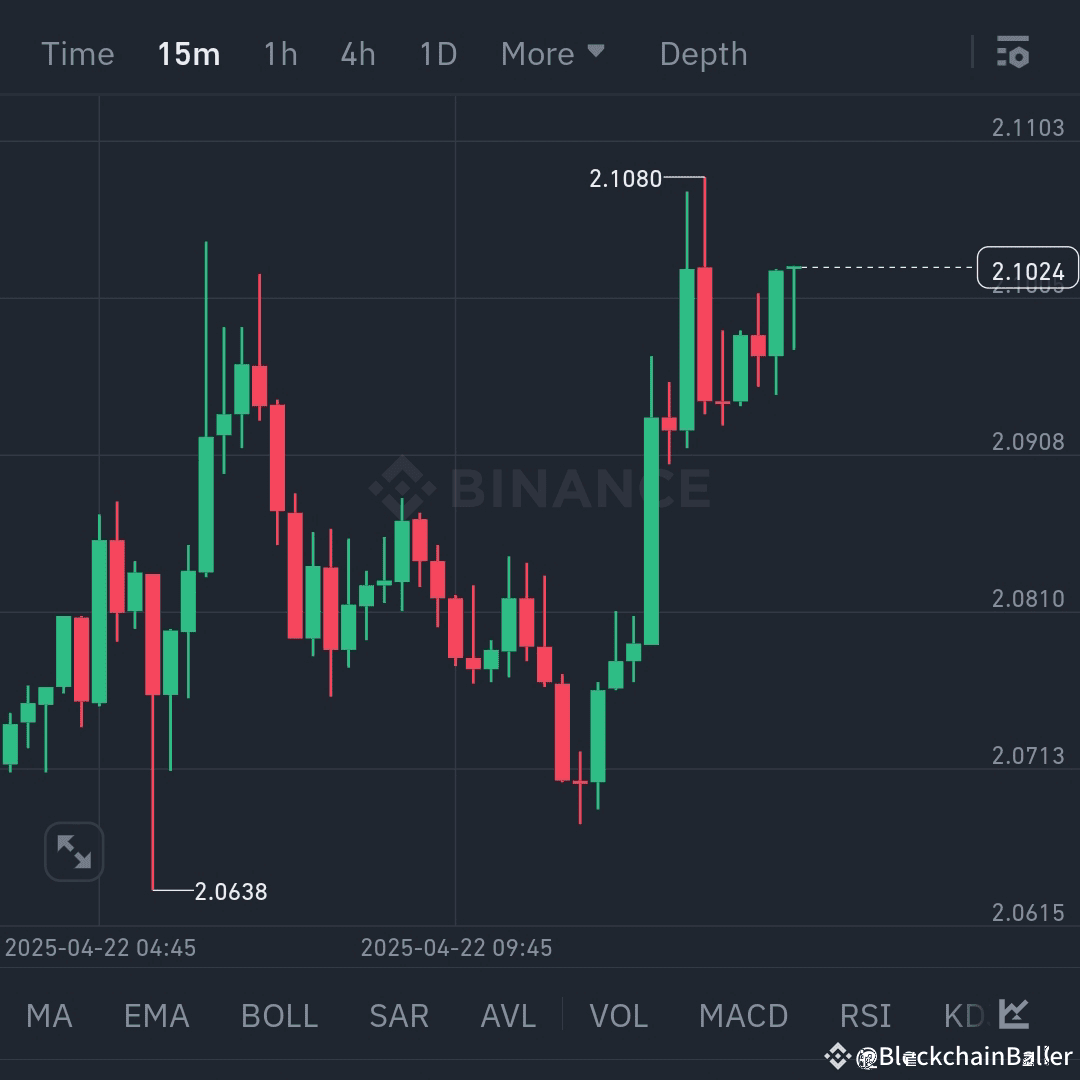Image resolution: width=1080 pixels, height=1080 pixels.
Task: Toggle the RSI indicator
Action: (864, 1015)
